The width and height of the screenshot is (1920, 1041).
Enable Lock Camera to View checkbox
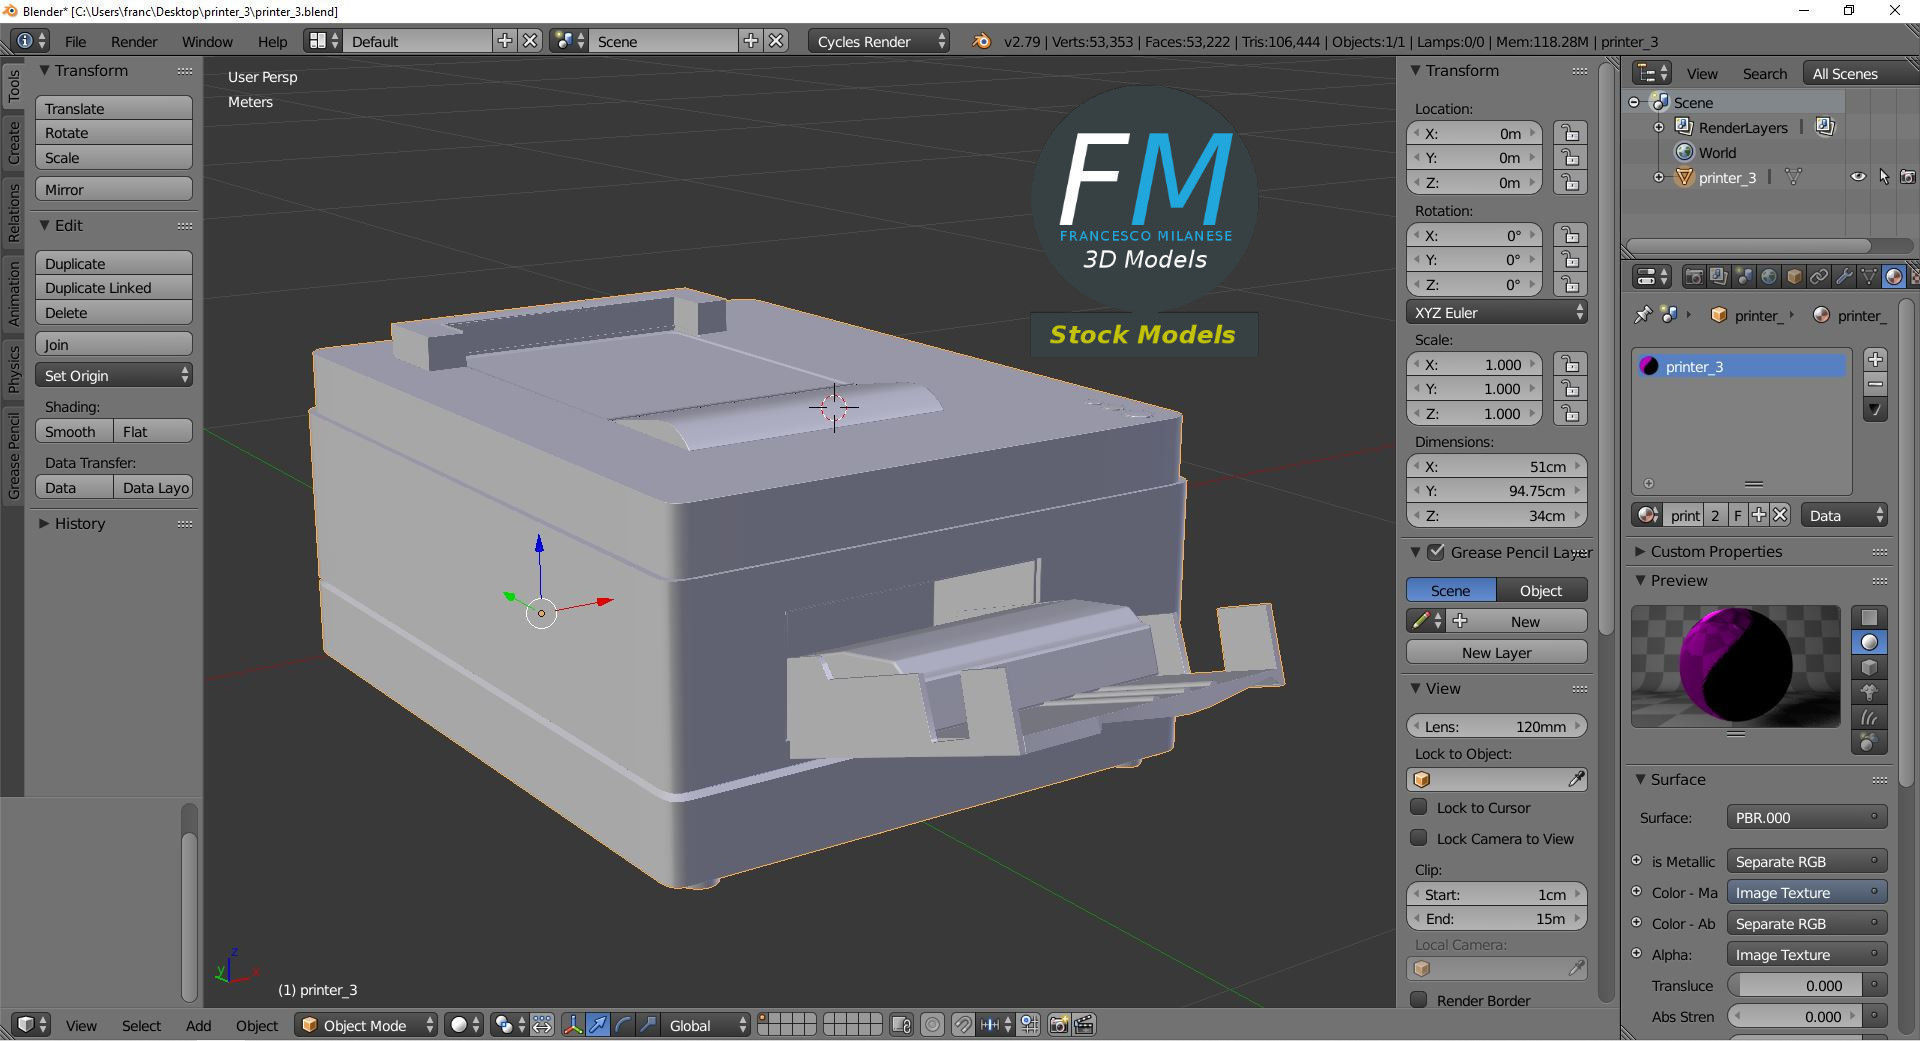[1418, 838]
